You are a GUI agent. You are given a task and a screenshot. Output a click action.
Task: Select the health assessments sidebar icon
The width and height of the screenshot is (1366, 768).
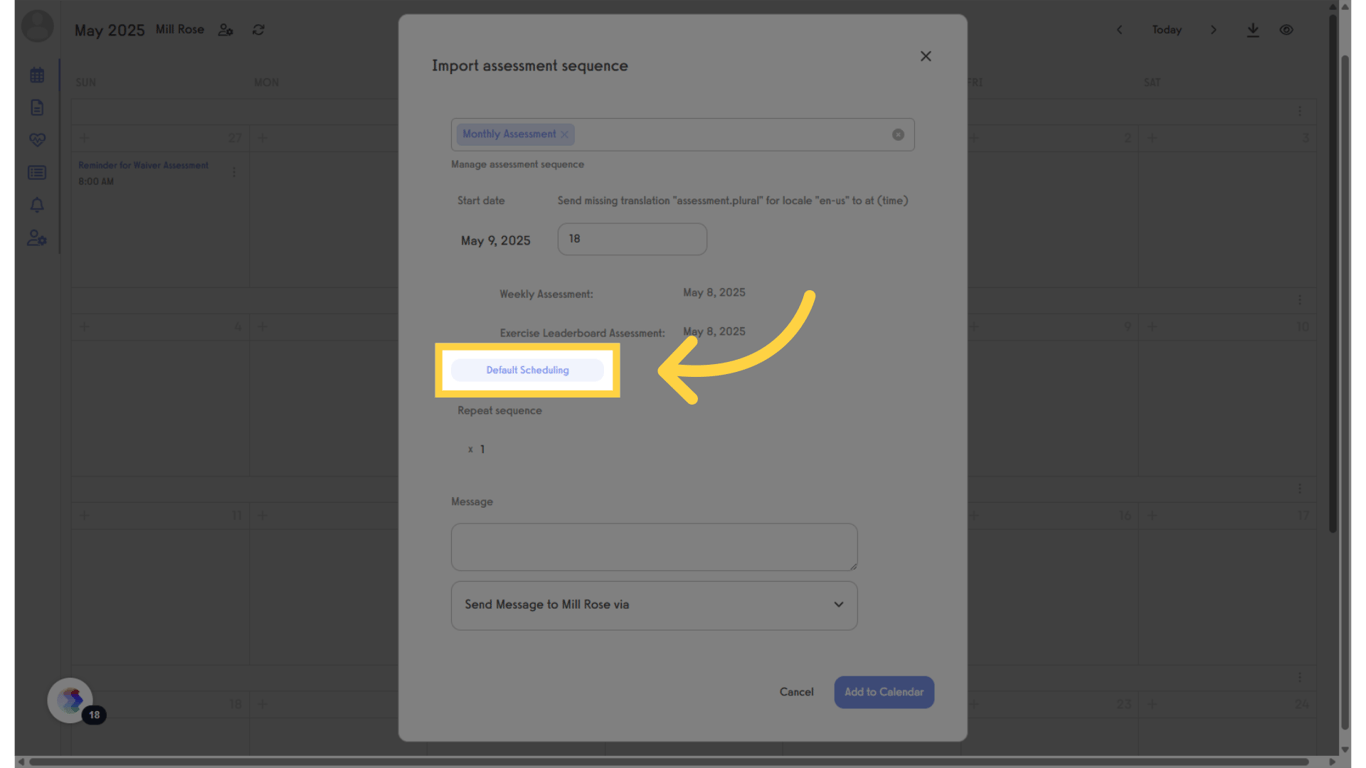tap(37, 139)
